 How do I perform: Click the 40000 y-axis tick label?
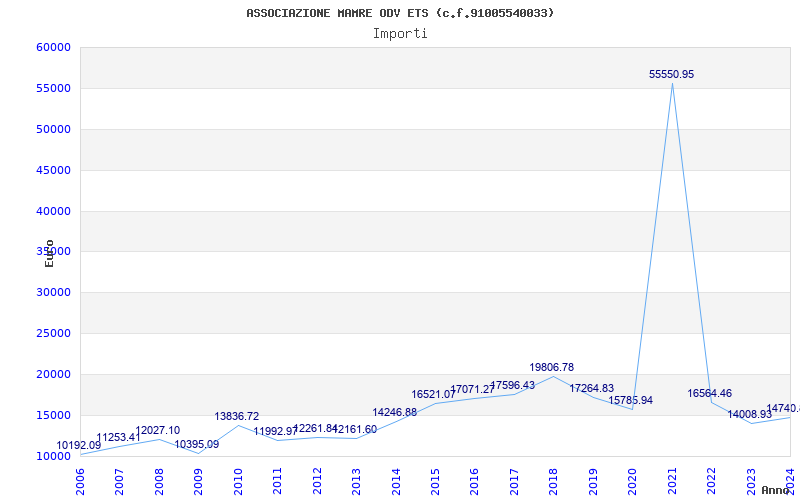[54, 211]
